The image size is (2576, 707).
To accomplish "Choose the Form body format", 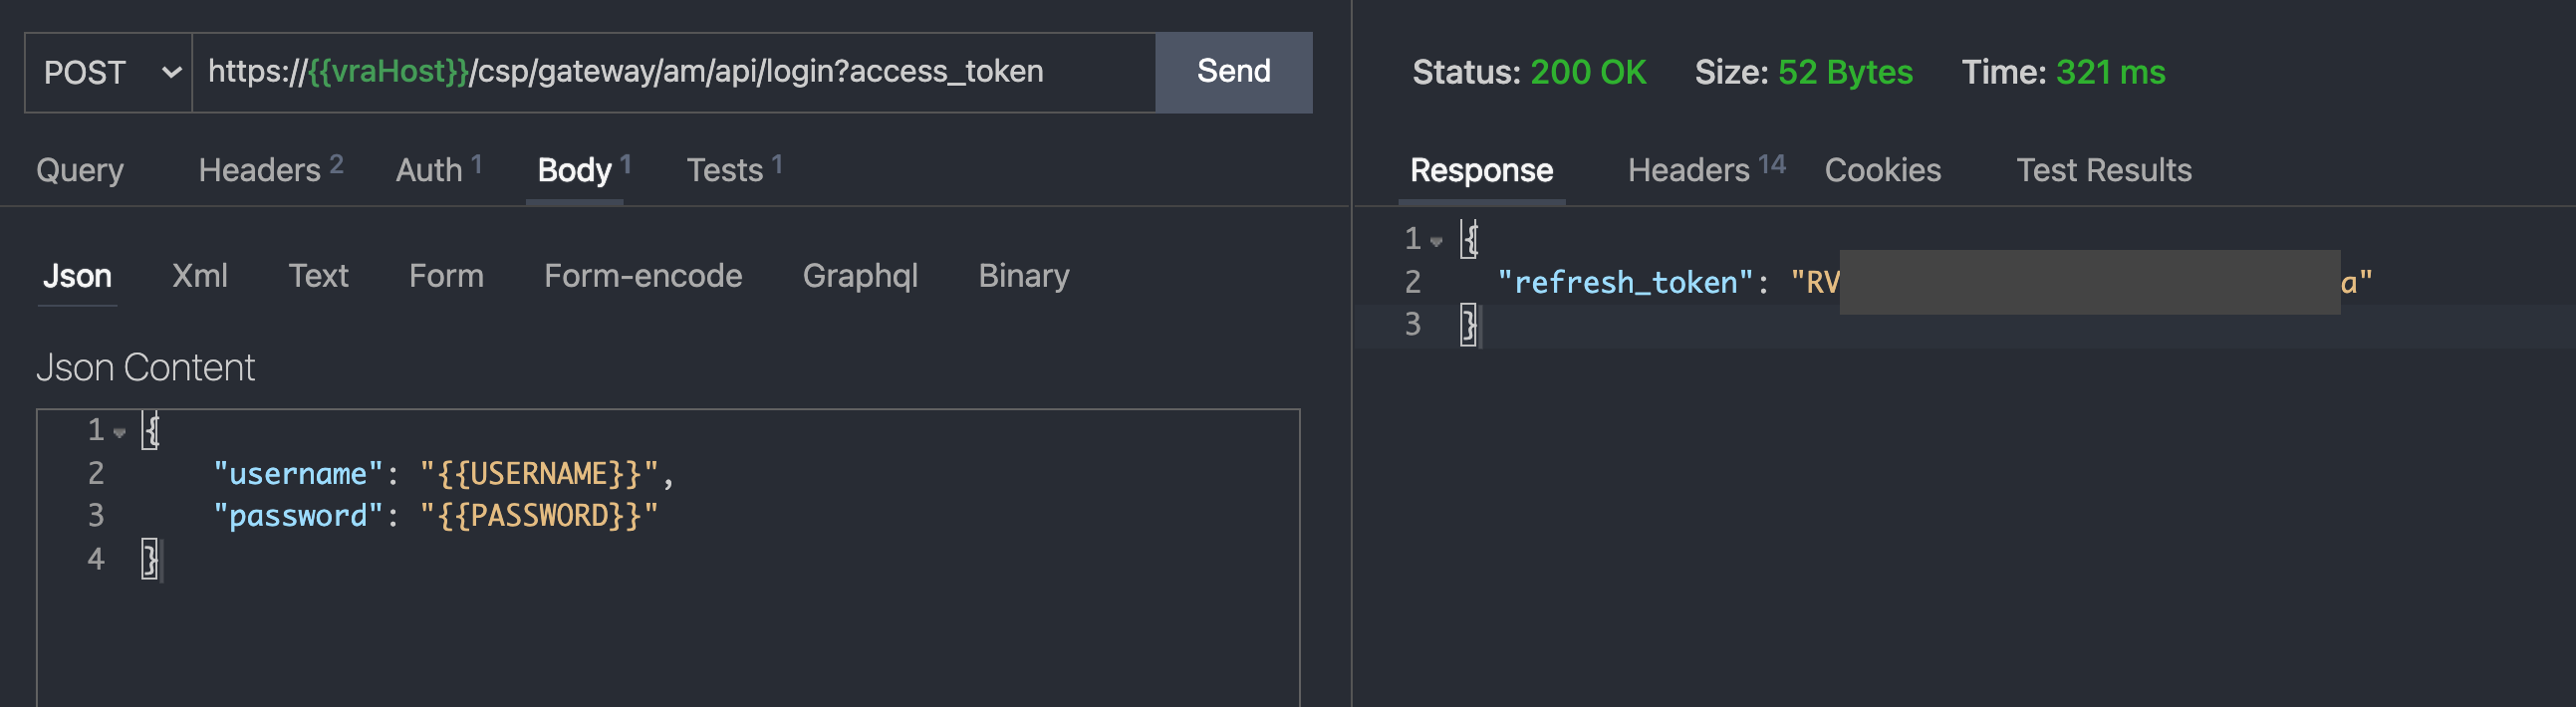I will (x=446, y=275).
